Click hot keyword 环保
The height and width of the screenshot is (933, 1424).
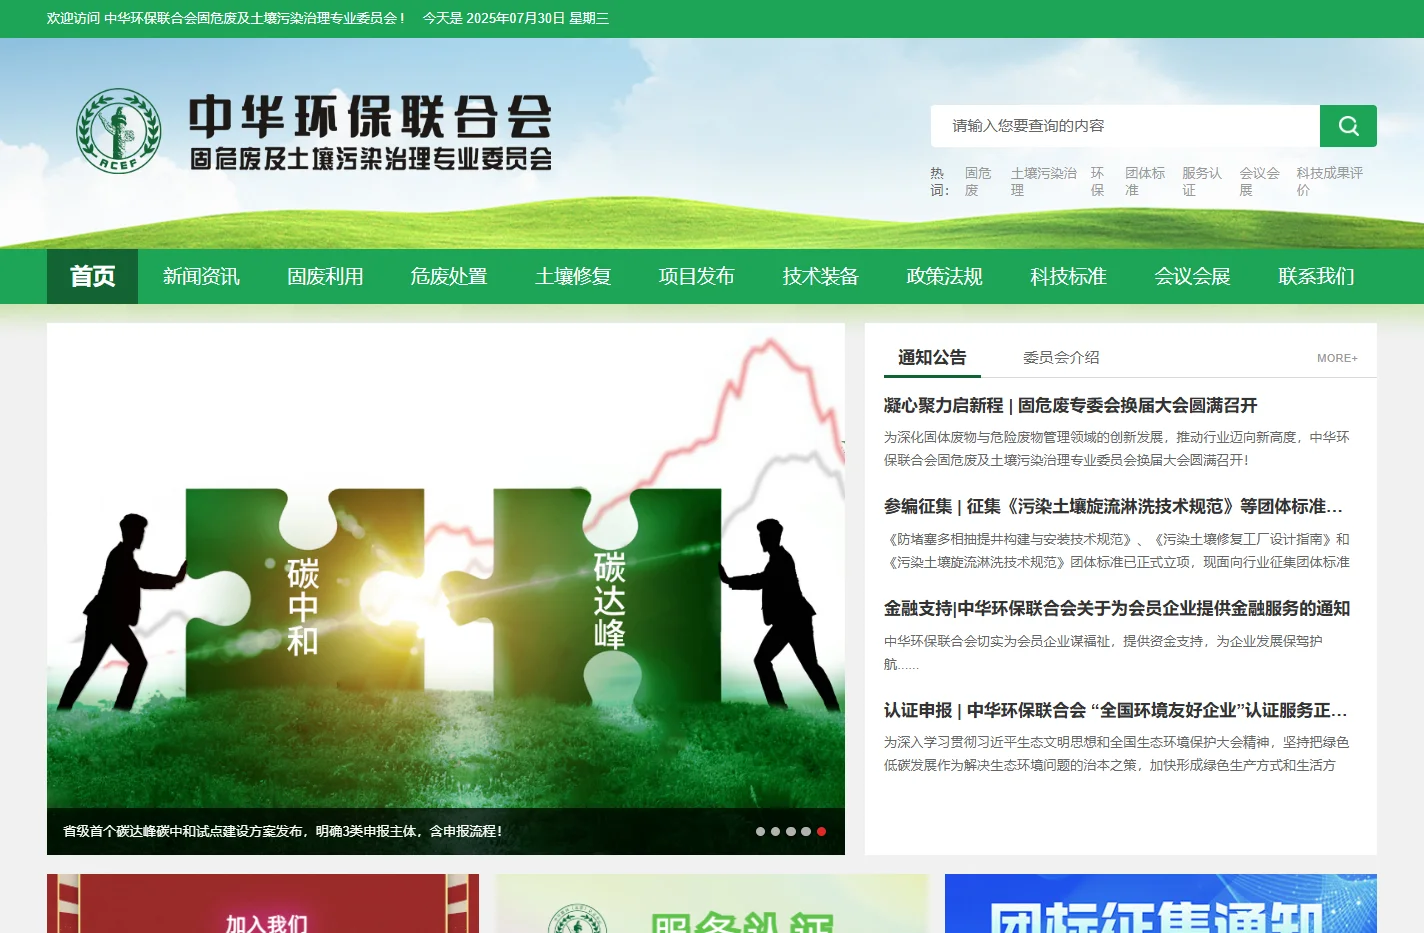(1098, 181)
